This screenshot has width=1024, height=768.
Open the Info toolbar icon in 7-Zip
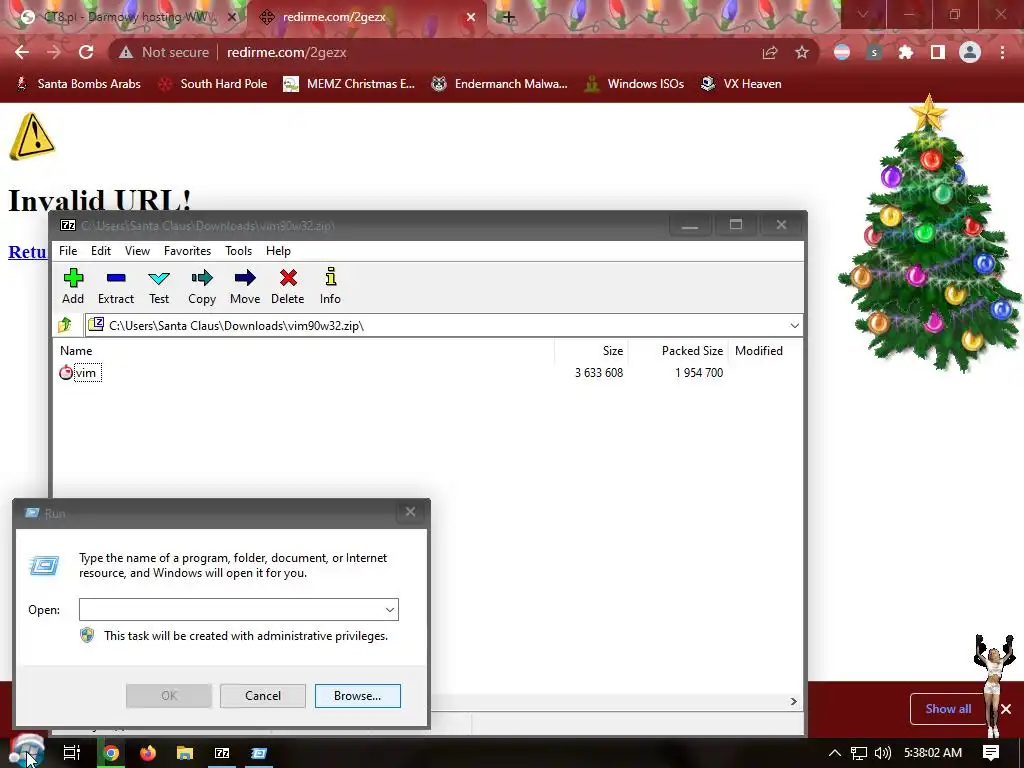pos(330,286)
